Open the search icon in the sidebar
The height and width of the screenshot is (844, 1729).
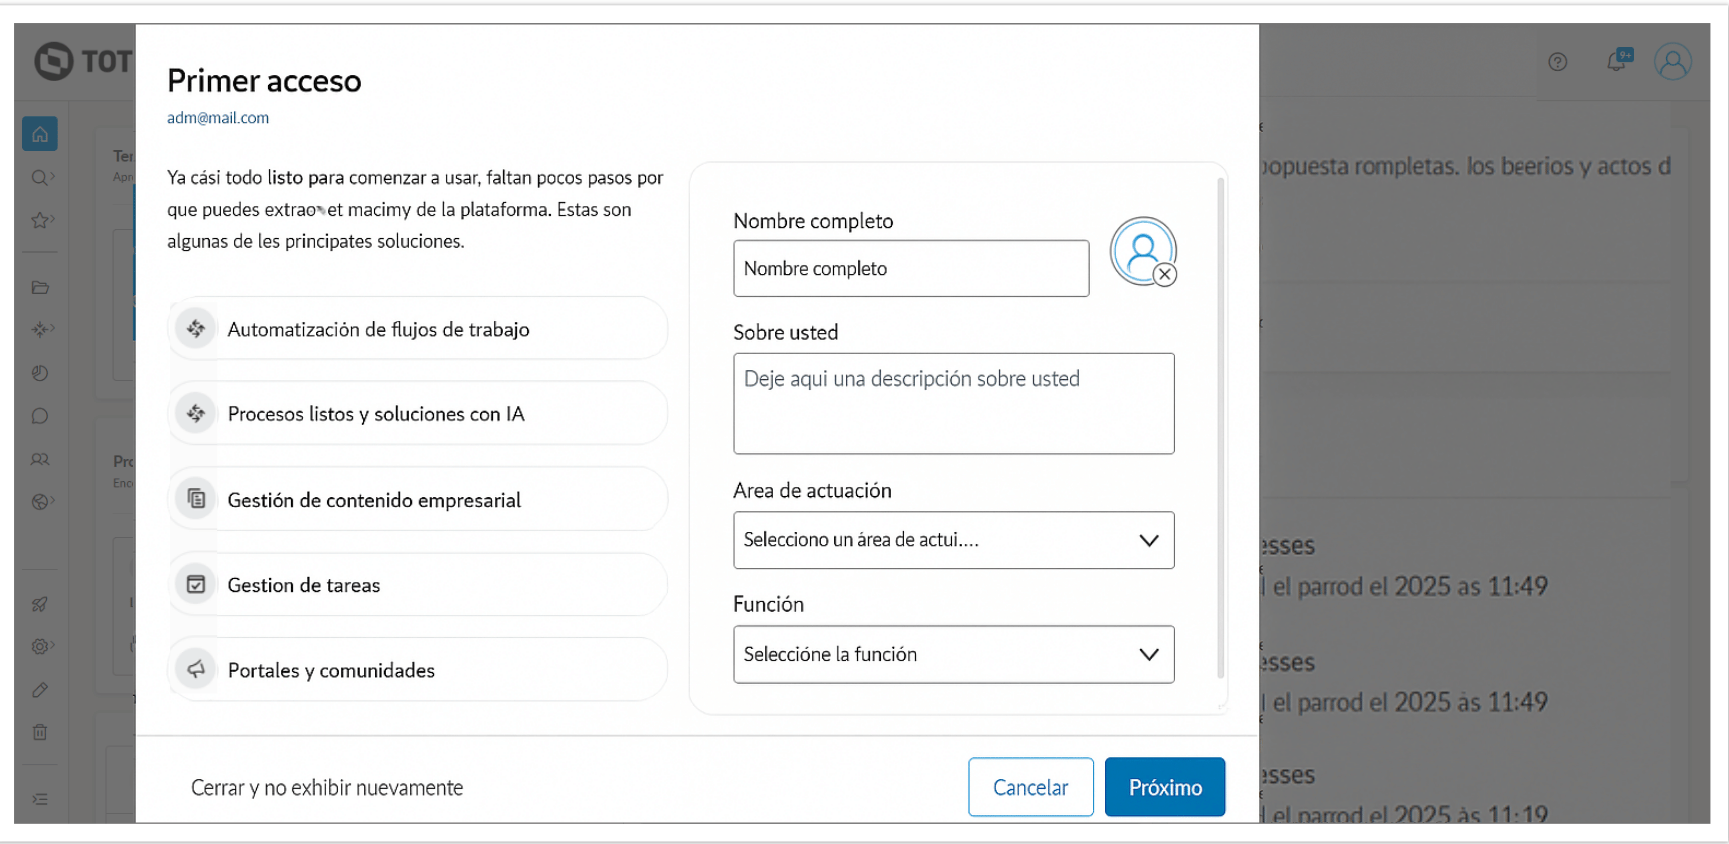40,178
